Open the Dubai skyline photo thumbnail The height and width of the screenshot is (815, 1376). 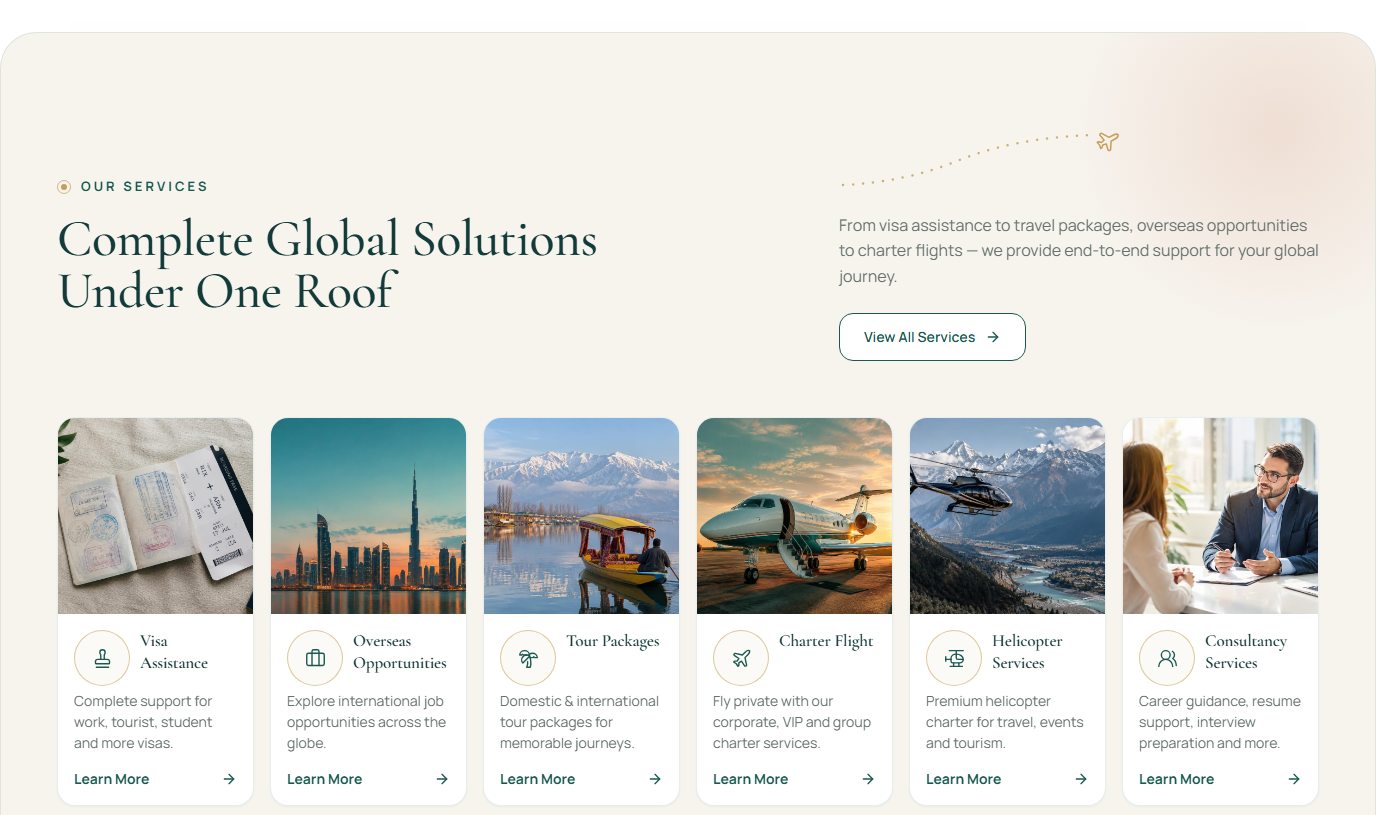point(368,516)
